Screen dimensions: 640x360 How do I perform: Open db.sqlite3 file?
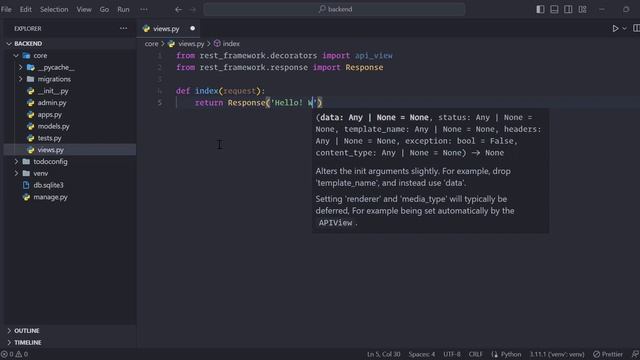[48, 185]
